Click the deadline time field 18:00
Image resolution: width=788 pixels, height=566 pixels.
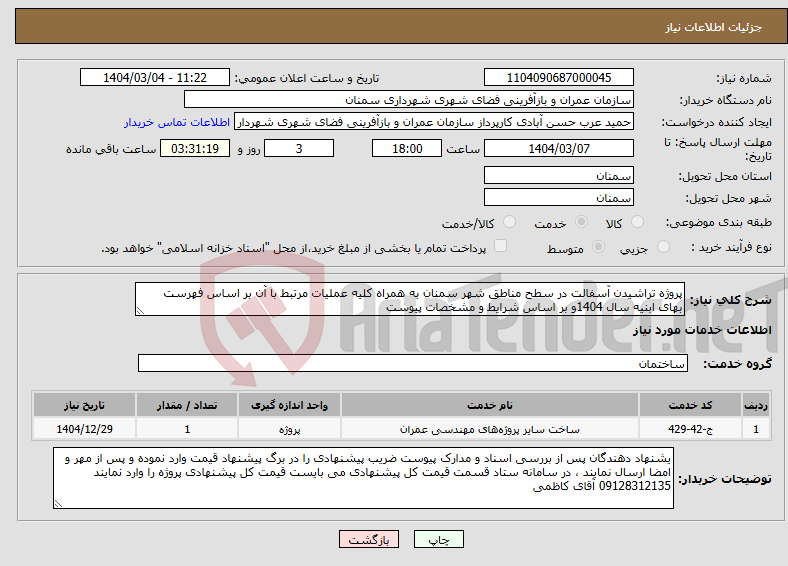[407, 148]
